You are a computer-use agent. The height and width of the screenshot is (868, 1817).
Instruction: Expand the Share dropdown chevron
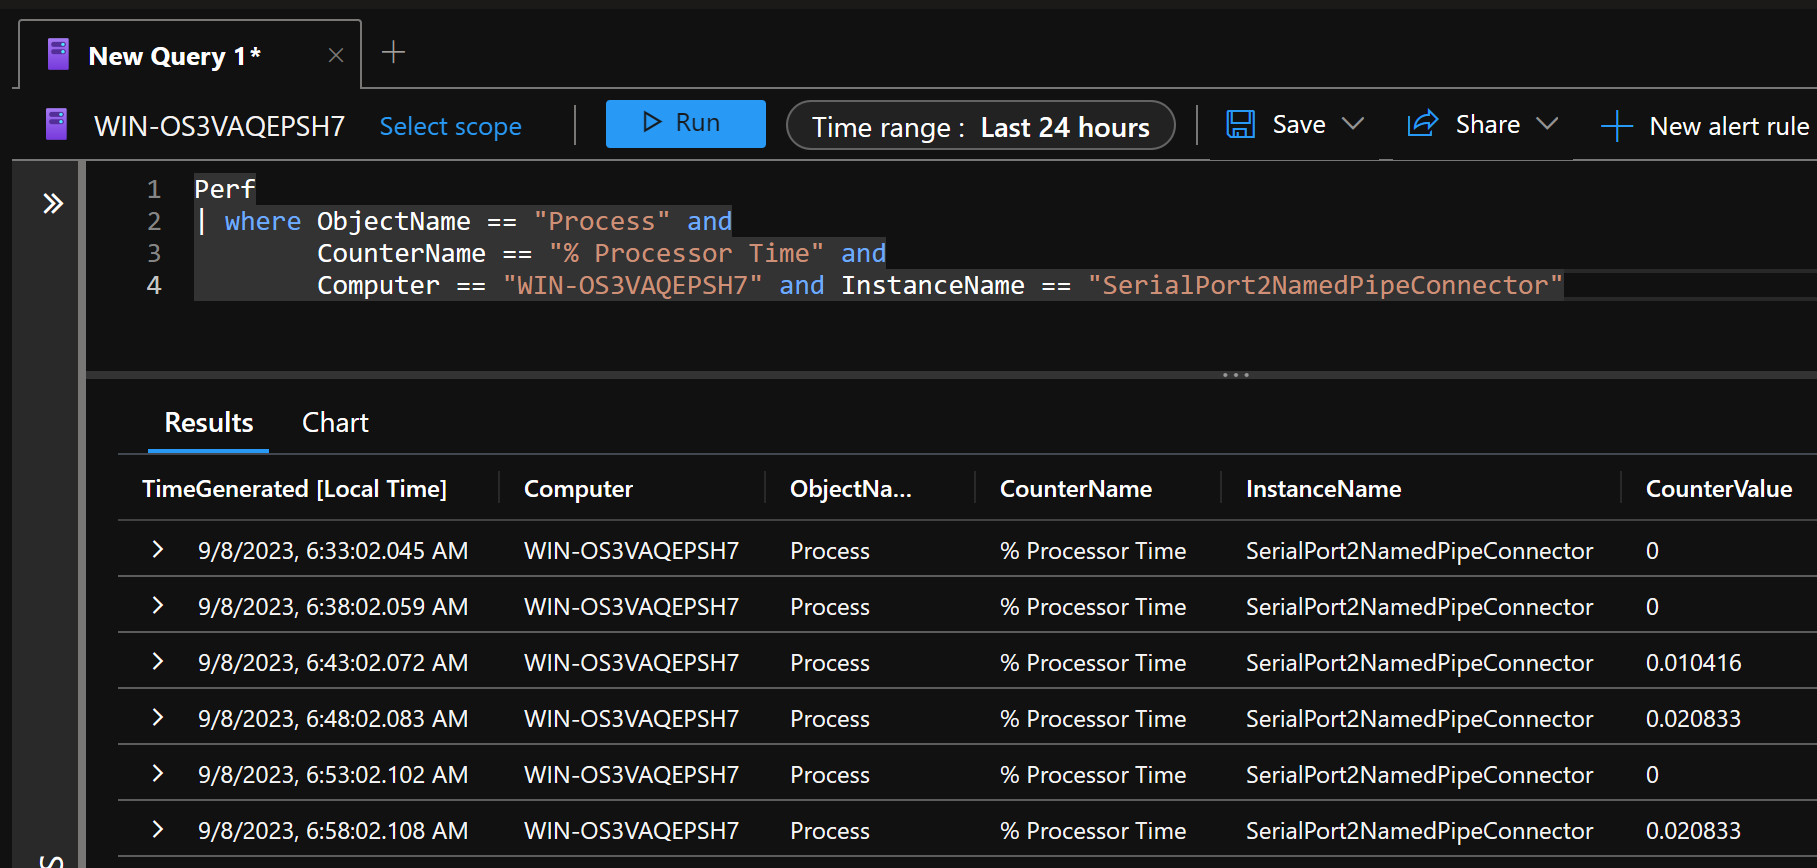[1547, 124]
